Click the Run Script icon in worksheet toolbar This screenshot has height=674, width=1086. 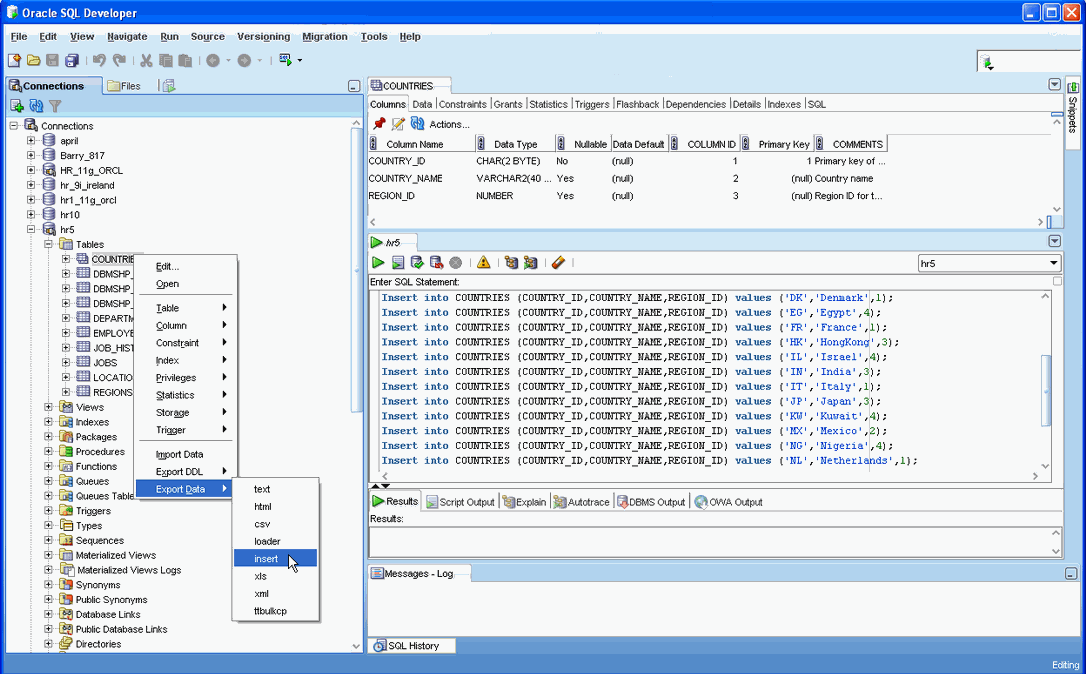click(x=397, y=263)
